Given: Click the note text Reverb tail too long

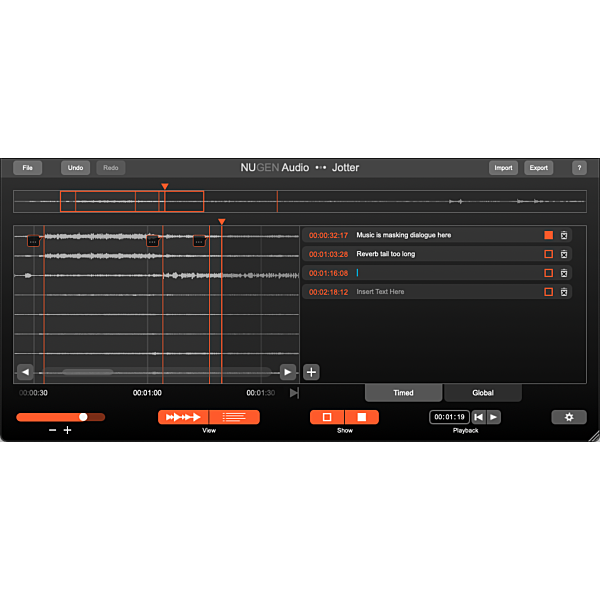Looking at the screenshot, I should point(386,254).
